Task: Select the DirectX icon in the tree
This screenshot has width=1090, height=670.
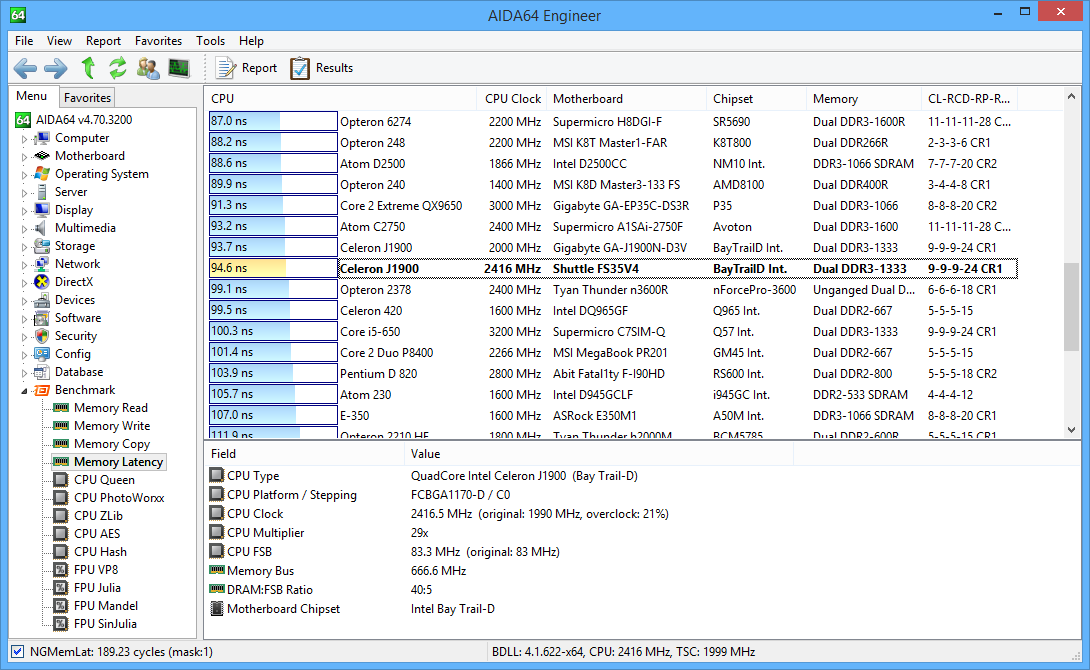Action: click(42, 281)
